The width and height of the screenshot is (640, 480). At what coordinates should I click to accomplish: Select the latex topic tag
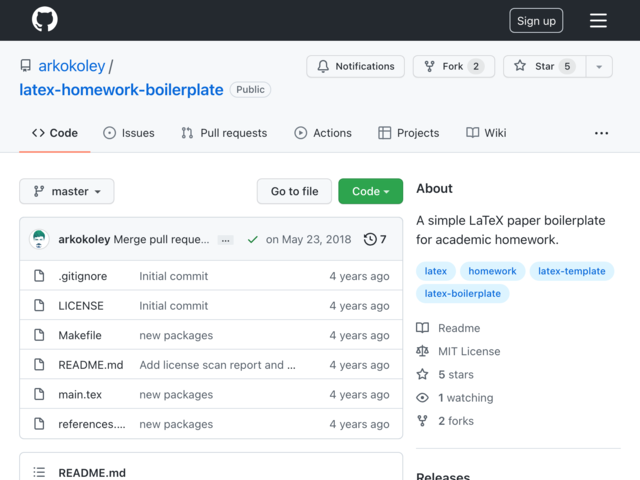tap(436, 271)
